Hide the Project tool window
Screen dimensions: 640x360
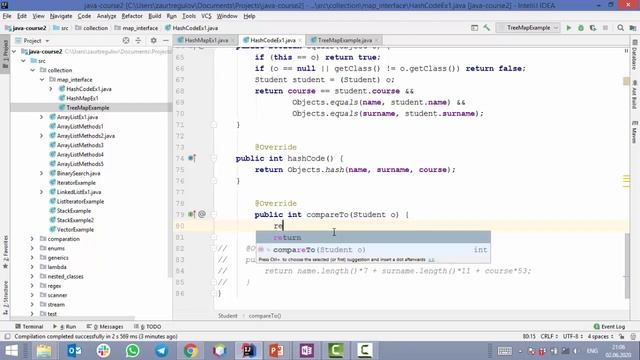tap(165, 40)
